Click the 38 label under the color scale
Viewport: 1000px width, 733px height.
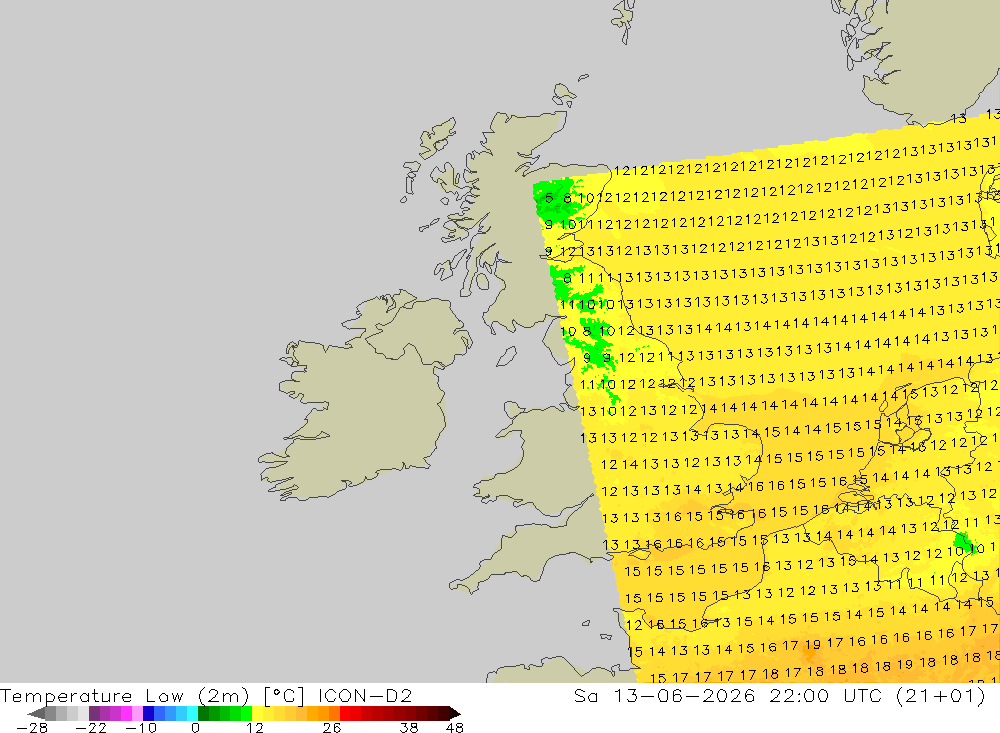pyautogui.click(x=409, y=728)
